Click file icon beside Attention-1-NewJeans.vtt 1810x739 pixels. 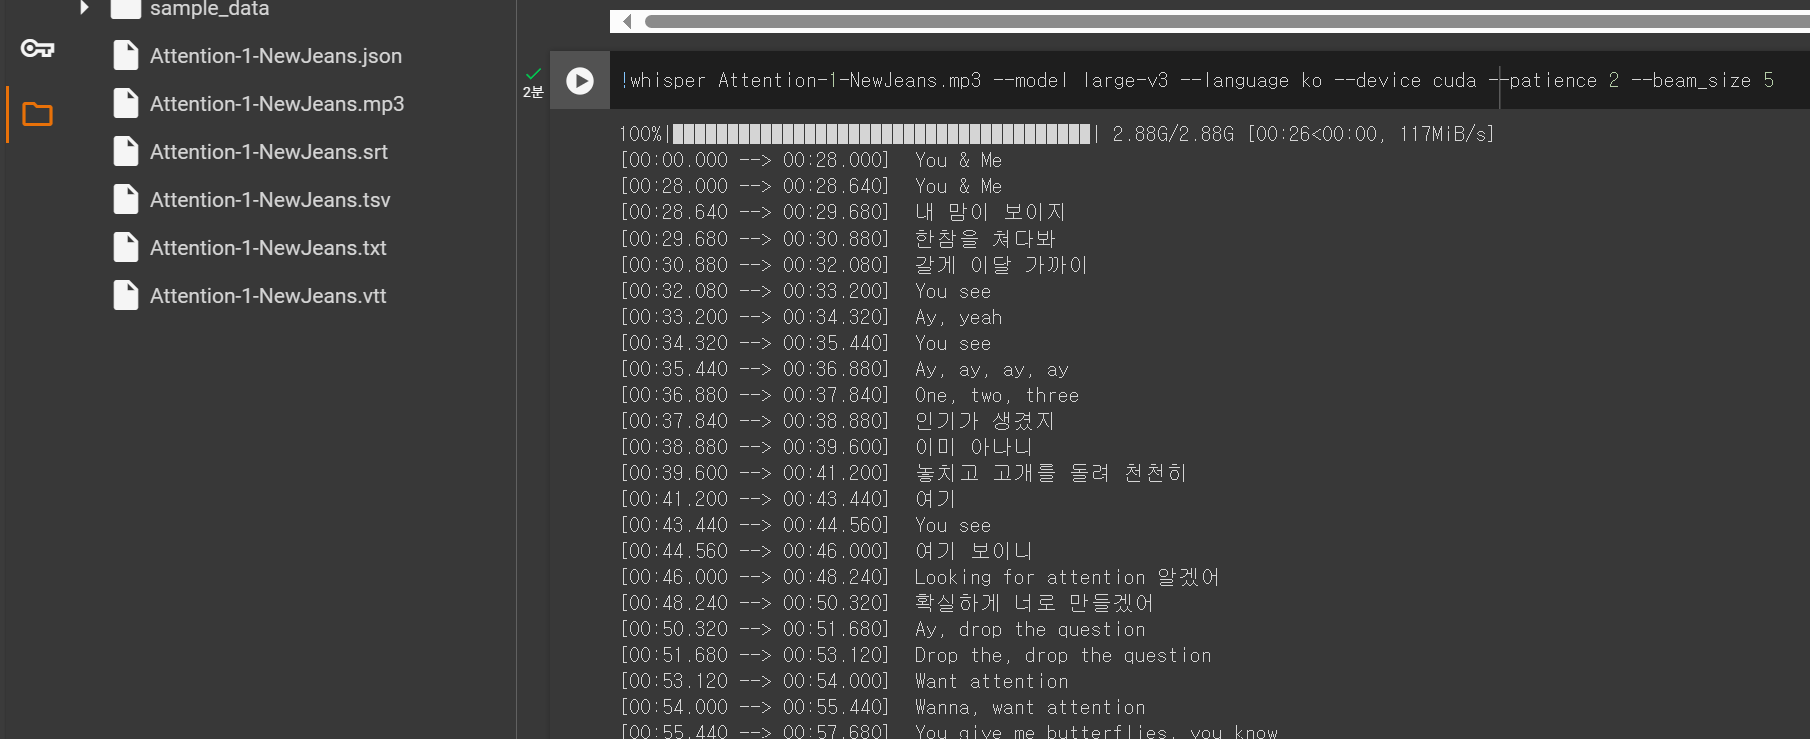(126, 296)
